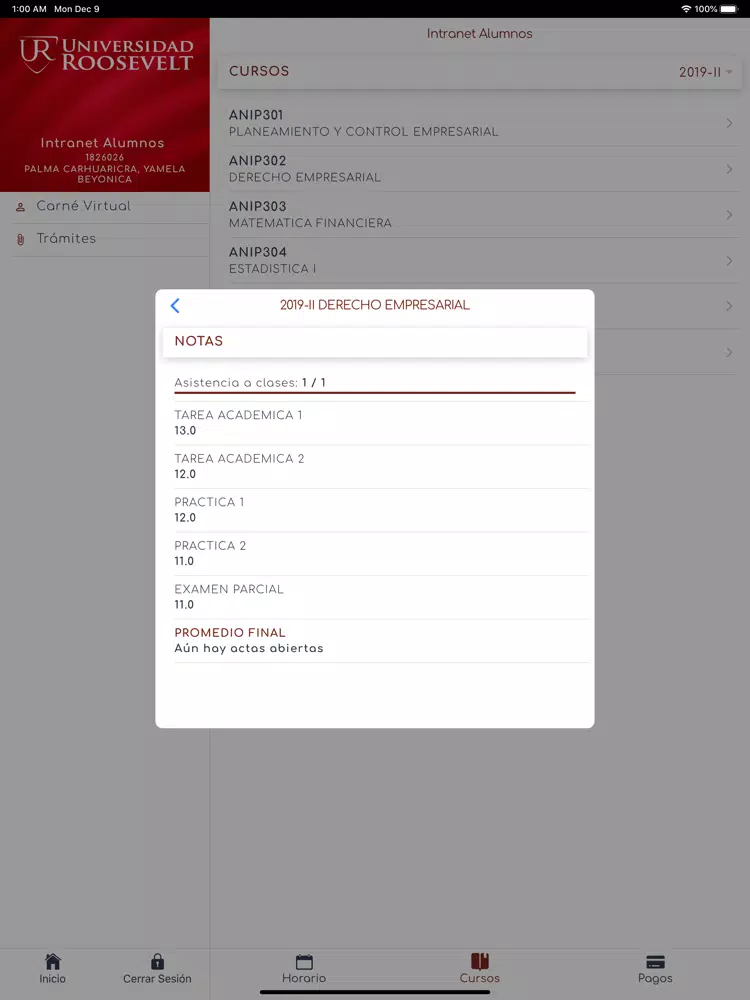Tap the Carné Virtual person icon
750x1000 pixels.
click(20, 207)
